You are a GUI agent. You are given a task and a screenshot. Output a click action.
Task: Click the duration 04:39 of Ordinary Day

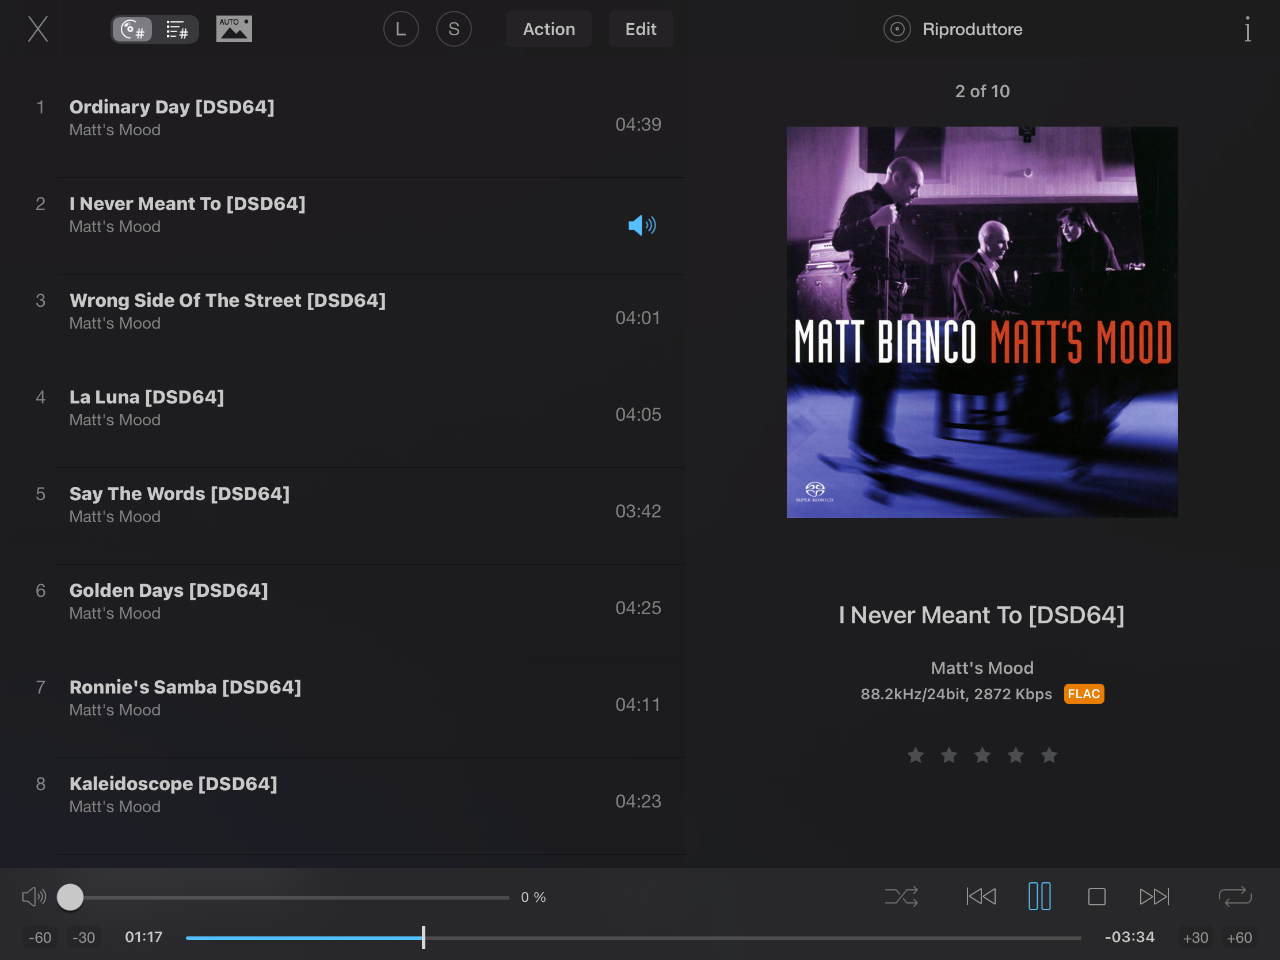[x=638, y=125]
